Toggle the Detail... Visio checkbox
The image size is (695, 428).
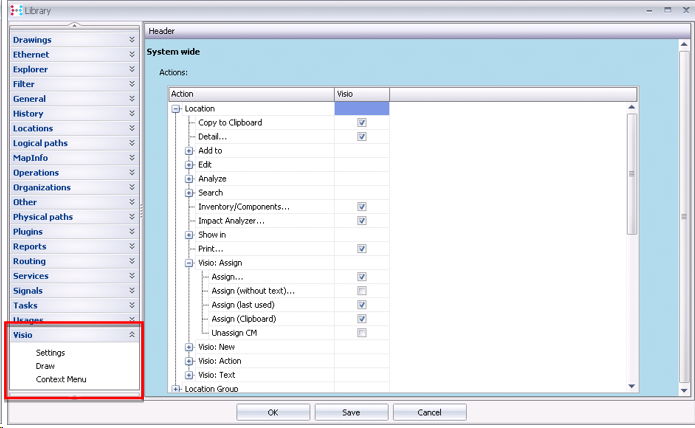362,136
